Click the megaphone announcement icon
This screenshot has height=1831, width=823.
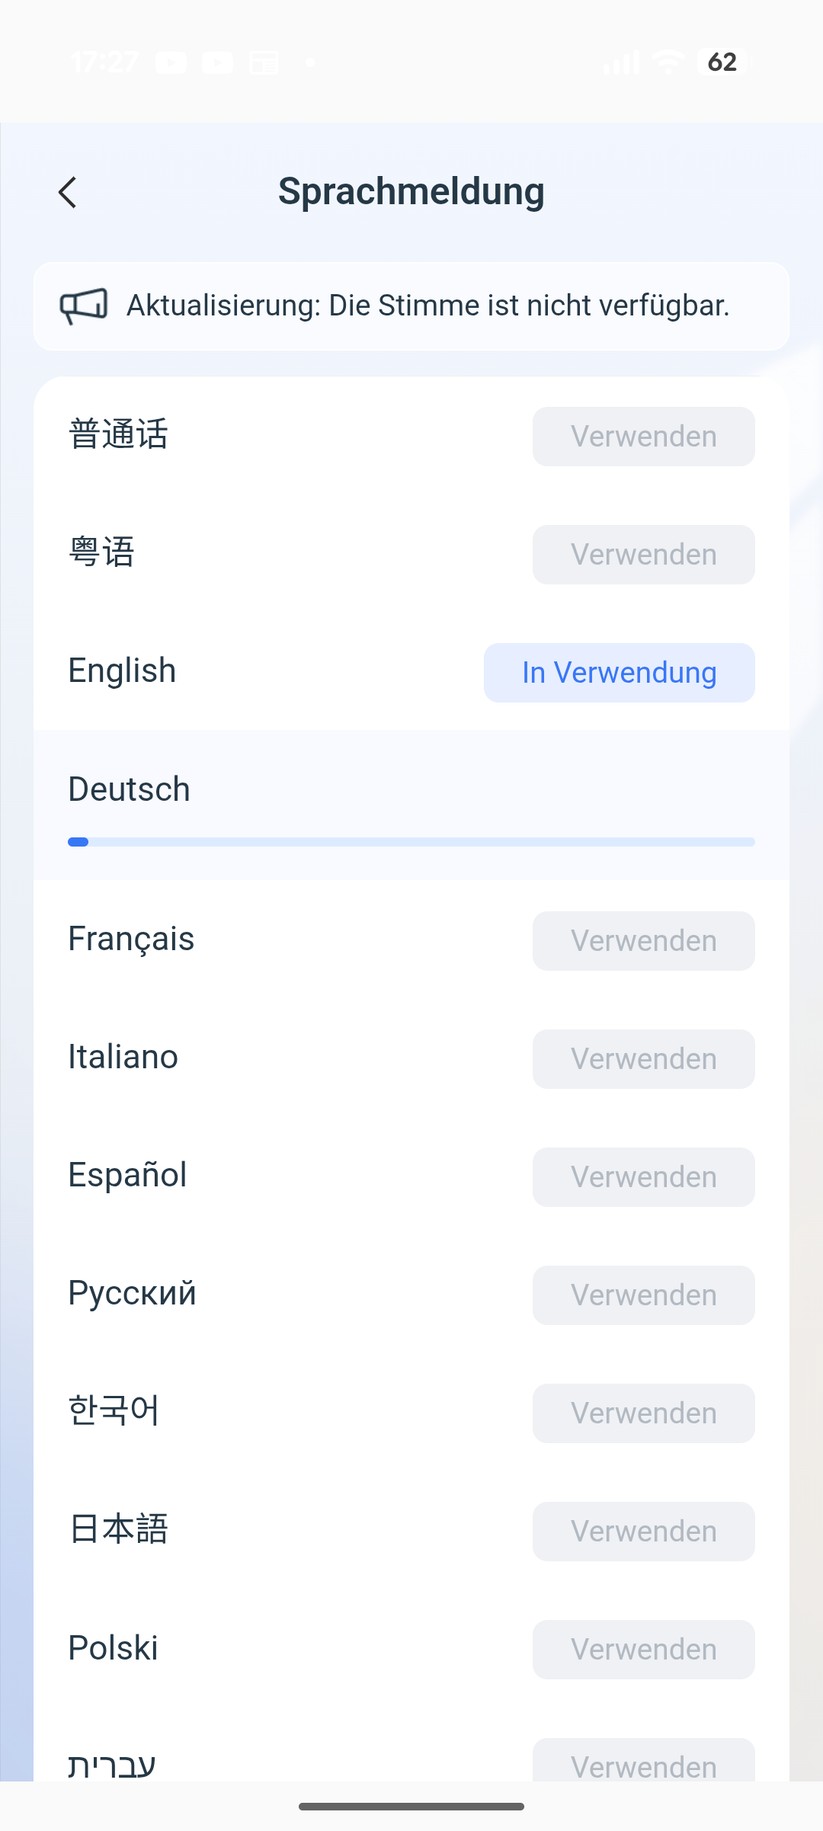(x=82, y=306)
